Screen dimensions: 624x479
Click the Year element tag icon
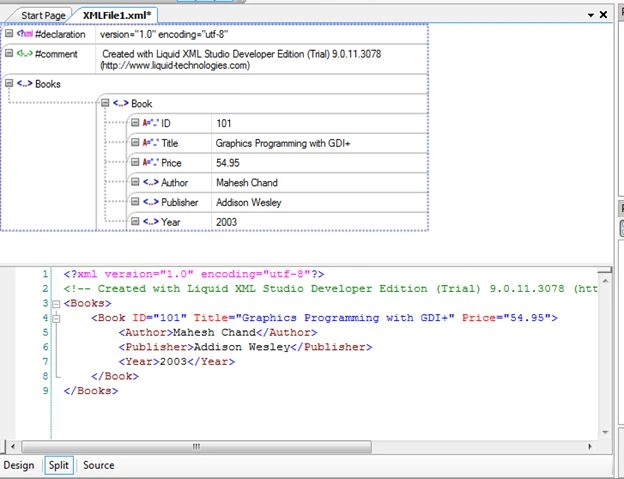tap(151, 222)
